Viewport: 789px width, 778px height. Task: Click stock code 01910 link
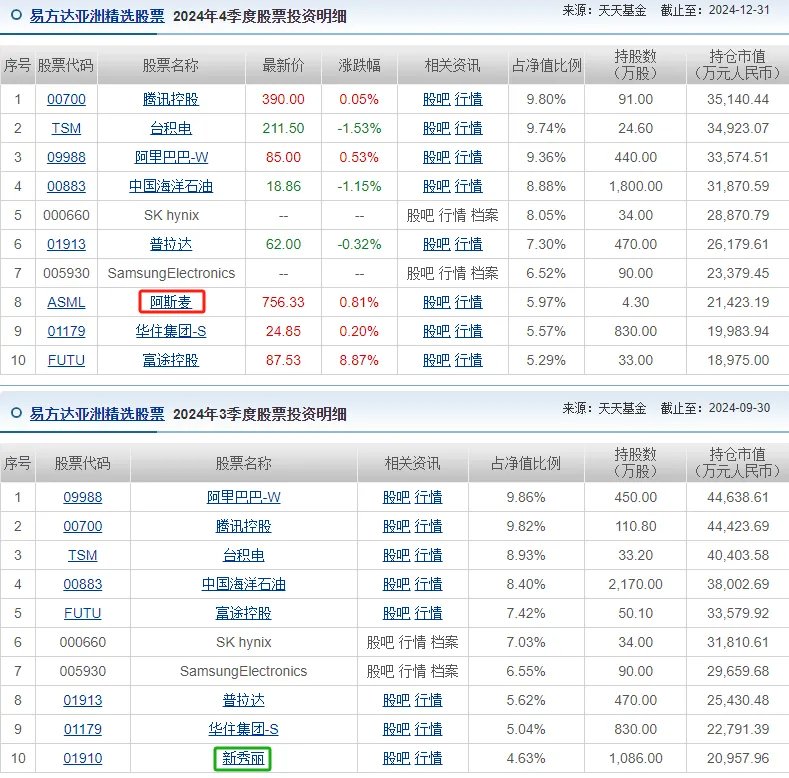click(x=83, y=758)
